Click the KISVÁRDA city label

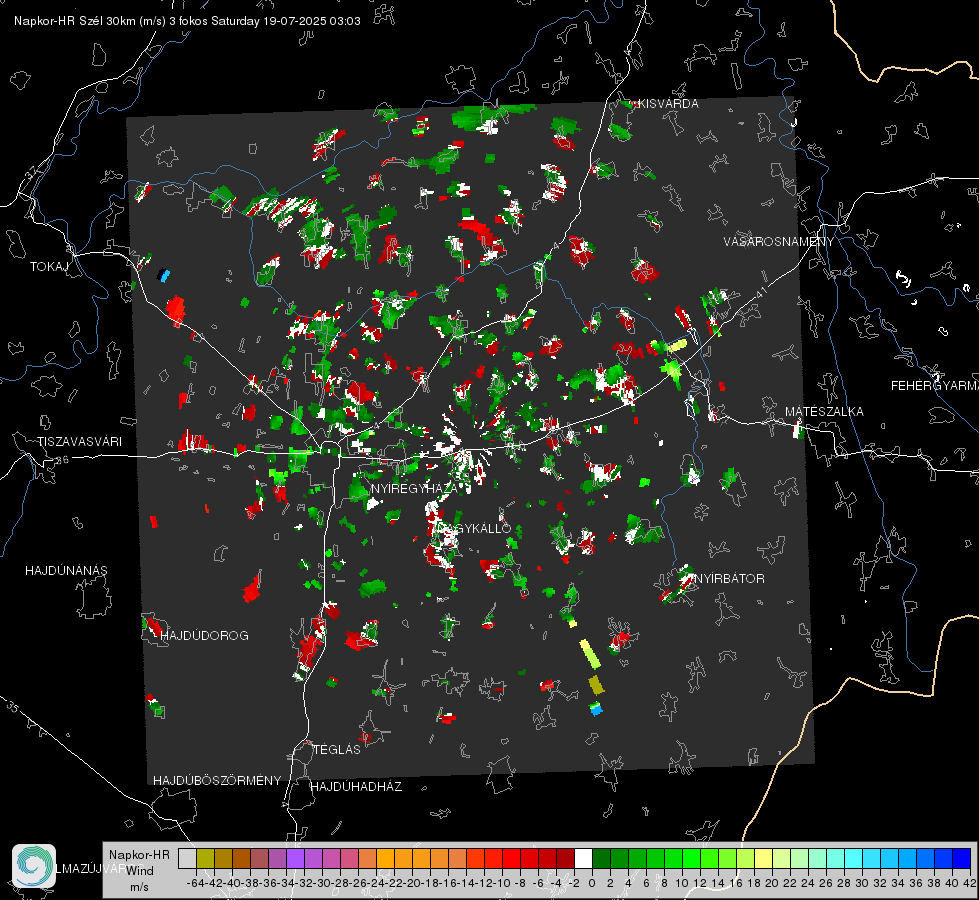pos(667,104)
